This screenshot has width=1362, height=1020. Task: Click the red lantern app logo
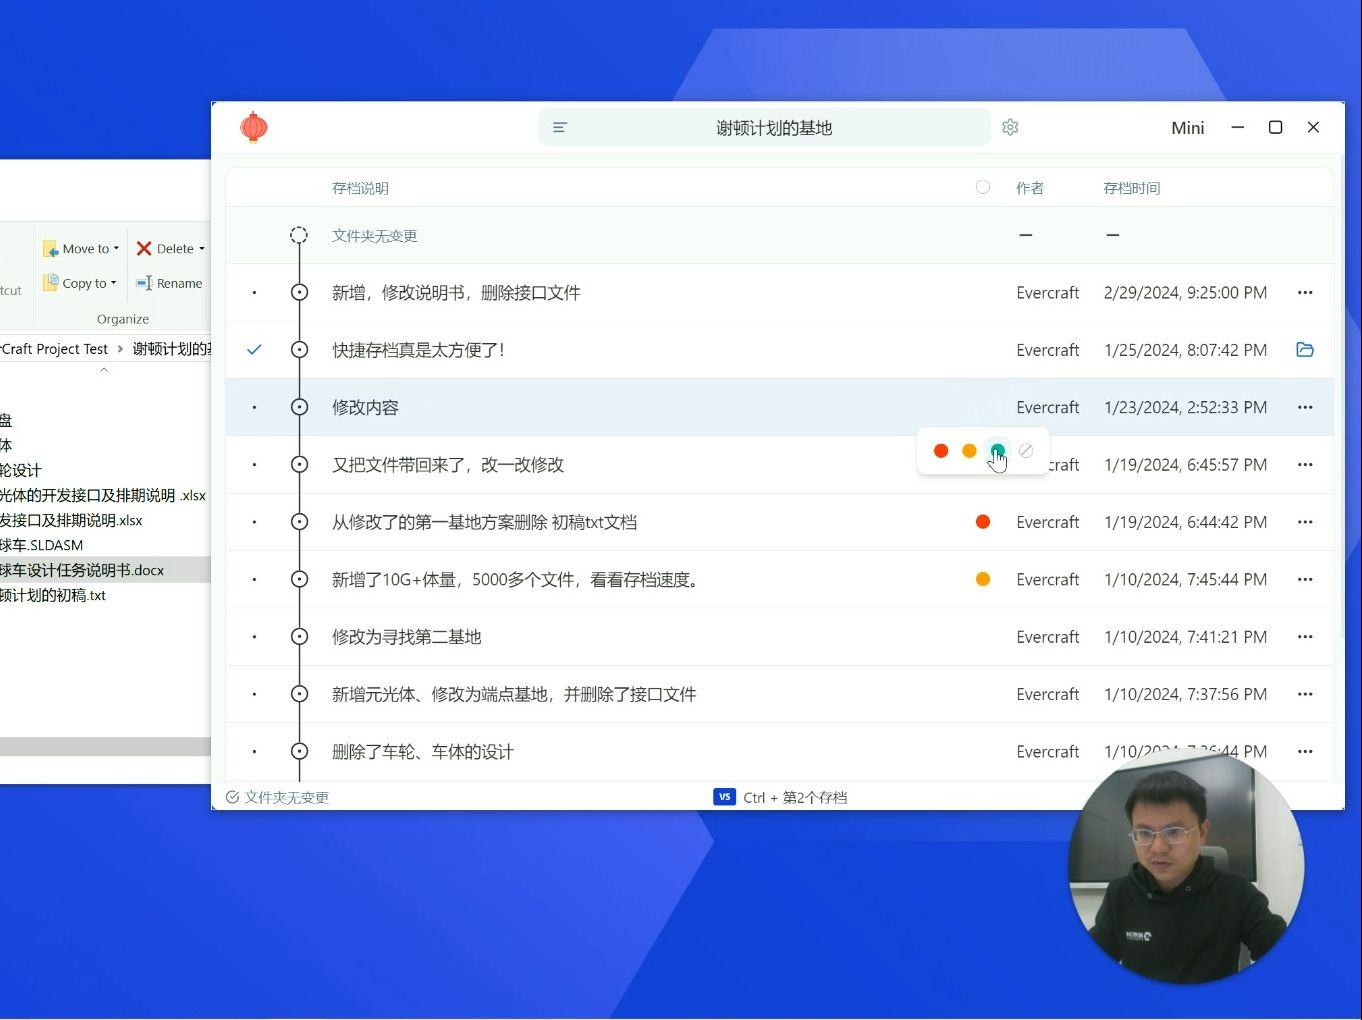(254, 127)
